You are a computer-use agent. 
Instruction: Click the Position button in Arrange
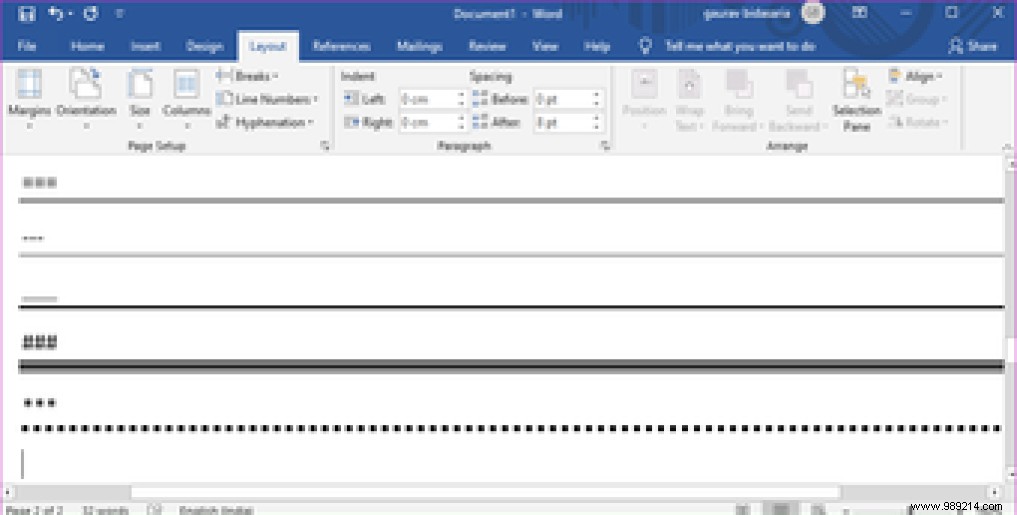pos(644,99)
